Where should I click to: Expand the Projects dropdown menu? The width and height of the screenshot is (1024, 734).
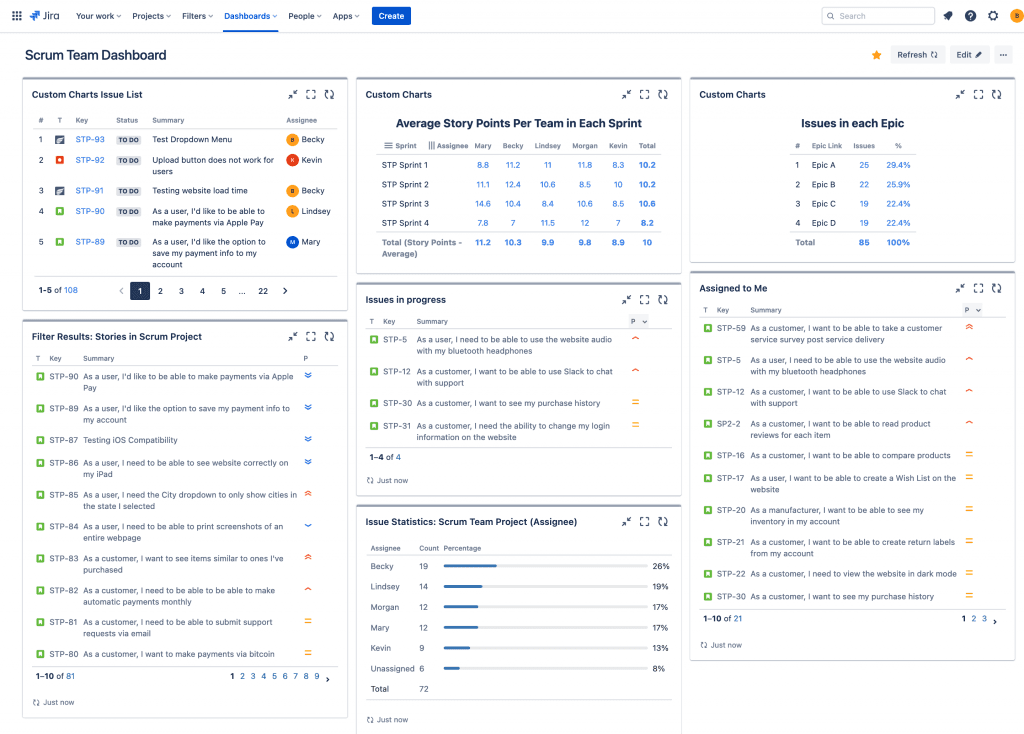point(152,16)
